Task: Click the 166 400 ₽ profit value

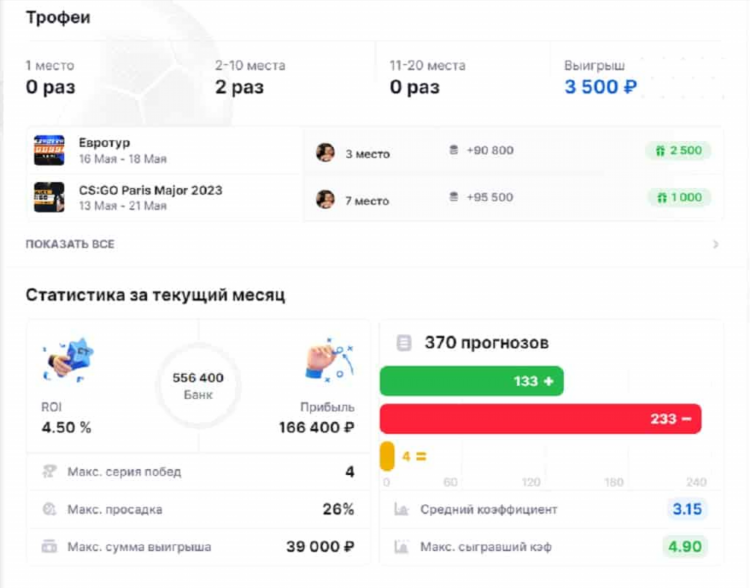Action: pyautogui.click(x=317, y=427)
